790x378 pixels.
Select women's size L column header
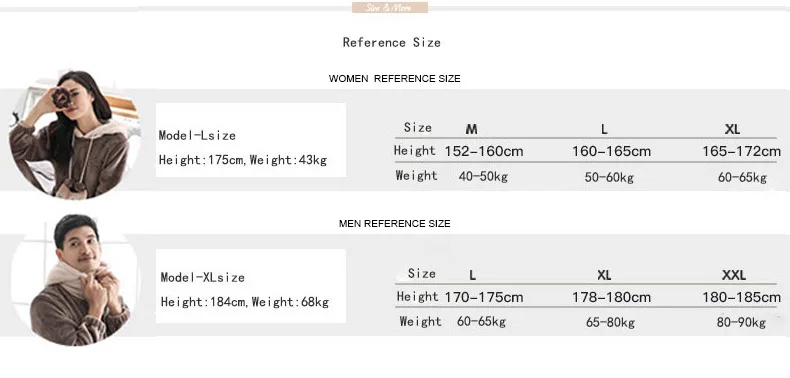[x=604, y=130]
